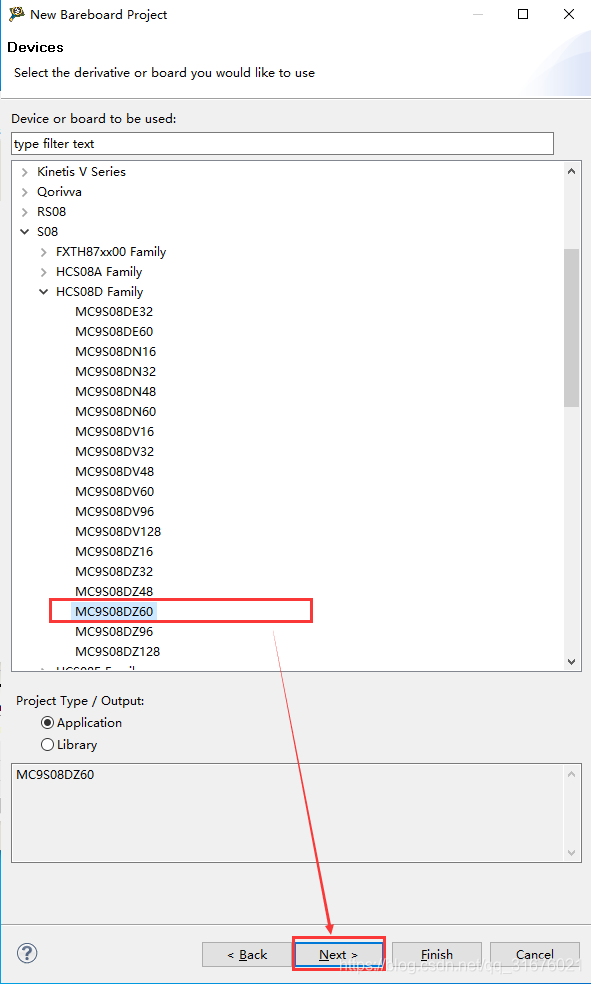Image resolution: width=591 pixels, height=984 pixels.
Task: Collapse the S08 tree node
Action: click(x=24, y=232)
